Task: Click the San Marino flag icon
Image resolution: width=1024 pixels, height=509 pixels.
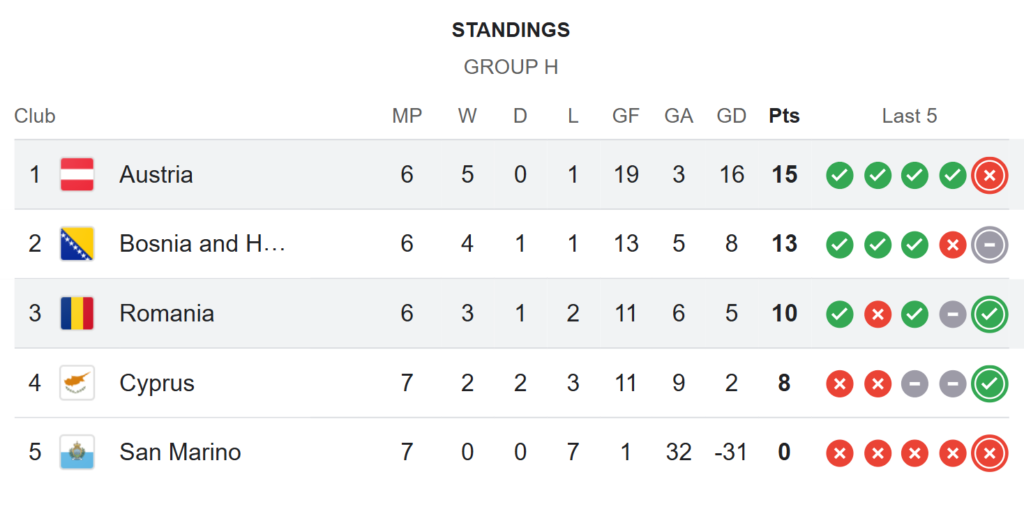Action: (x=77, y=452)
